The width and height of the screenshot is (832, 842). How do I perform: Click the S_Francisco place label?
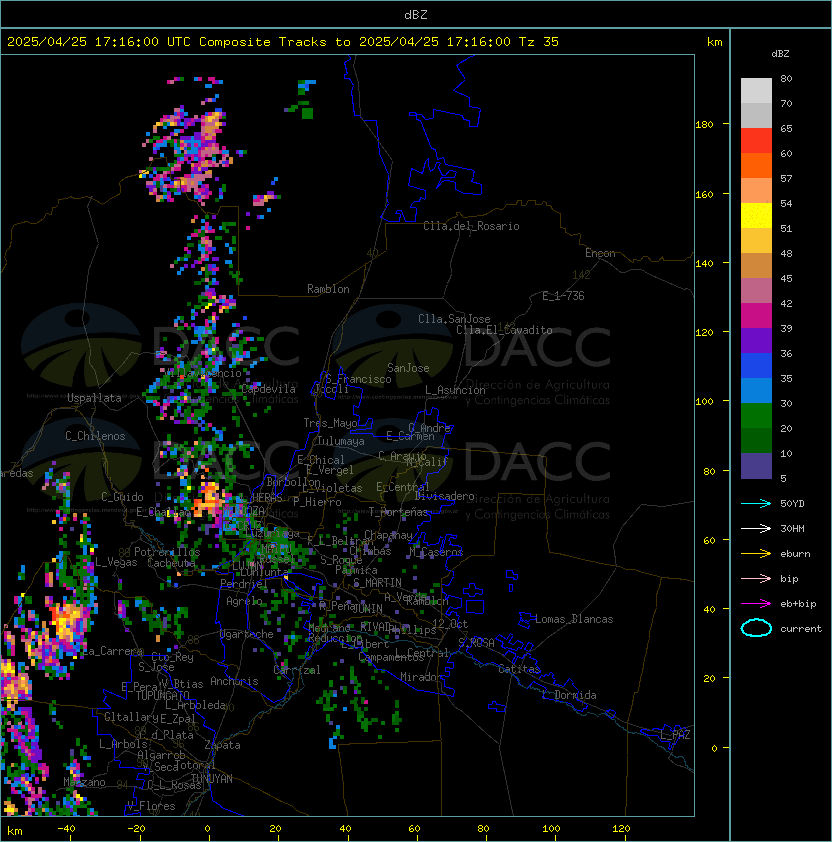pos(358,379)
